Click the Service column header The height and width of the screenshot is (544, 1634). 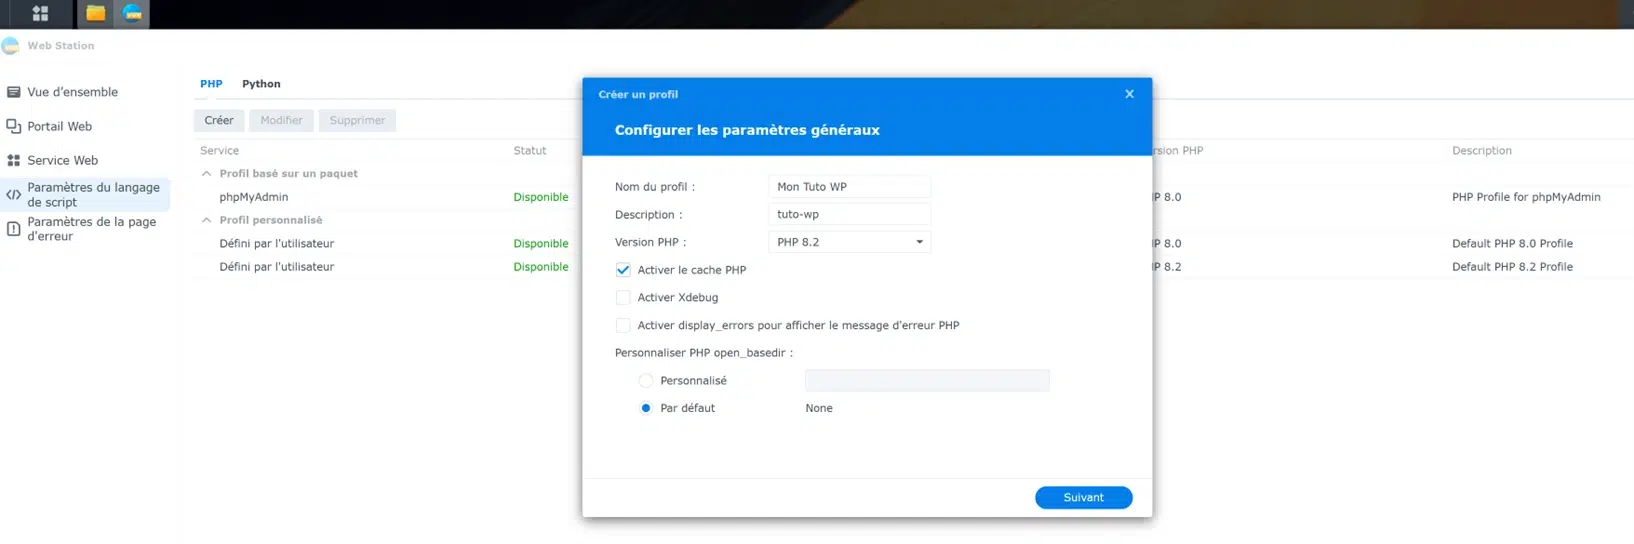pos(219,151)
